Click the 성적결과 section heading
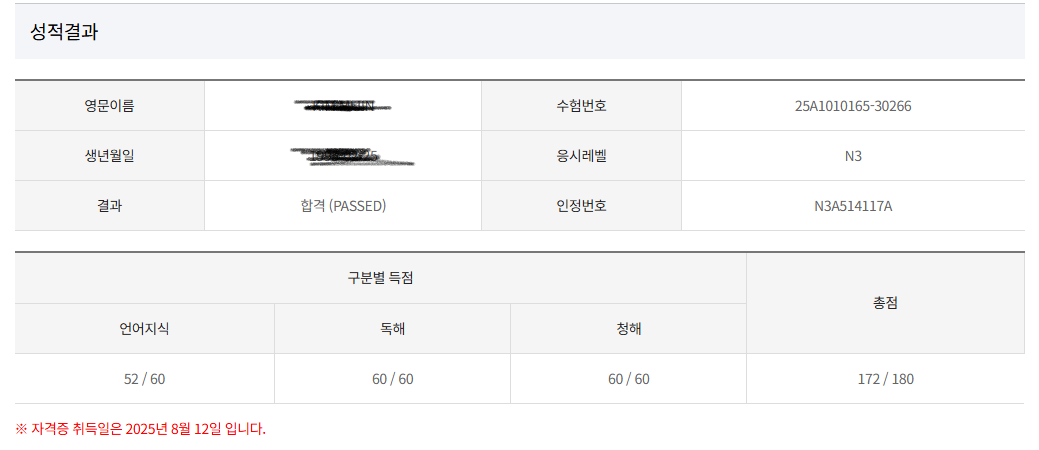 64,32
